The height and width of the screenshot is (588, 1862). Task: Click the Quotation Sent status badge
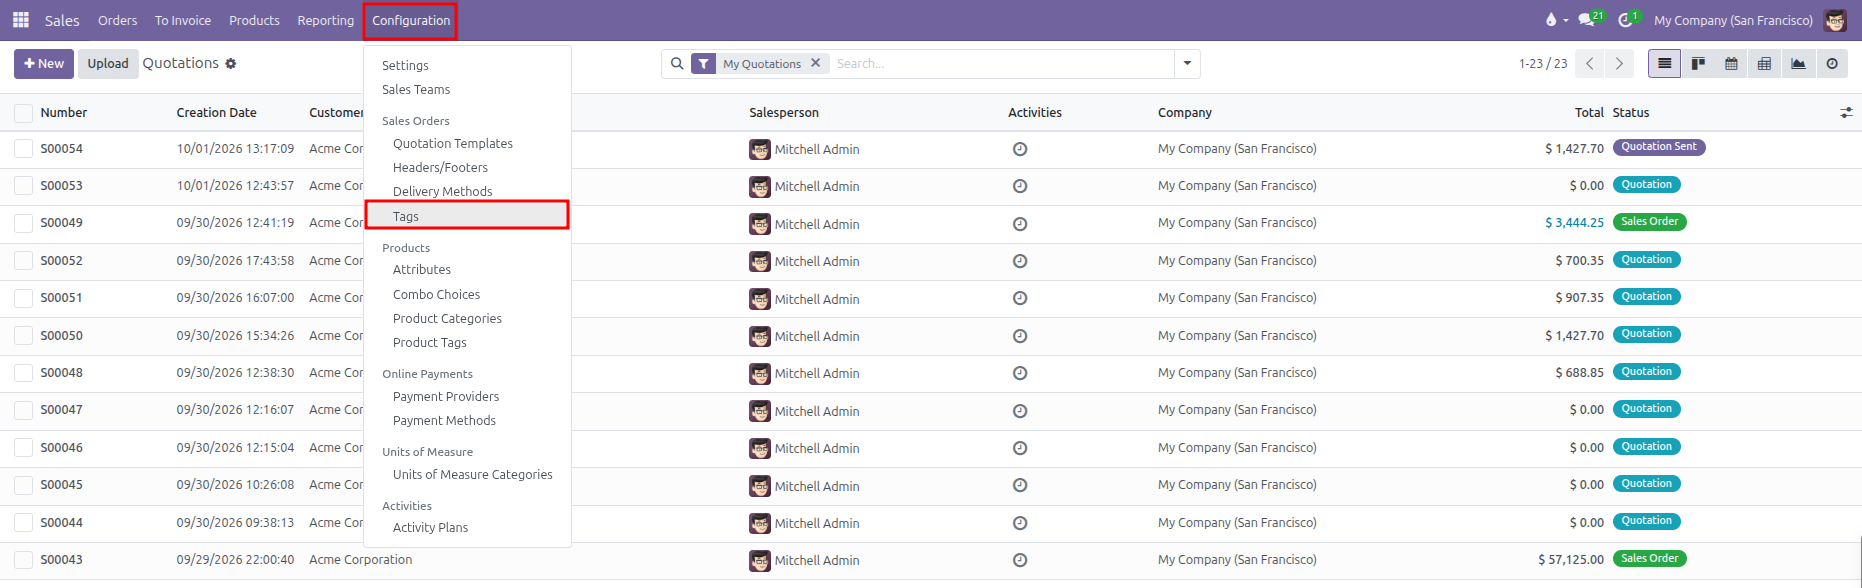pos(1659,147)
